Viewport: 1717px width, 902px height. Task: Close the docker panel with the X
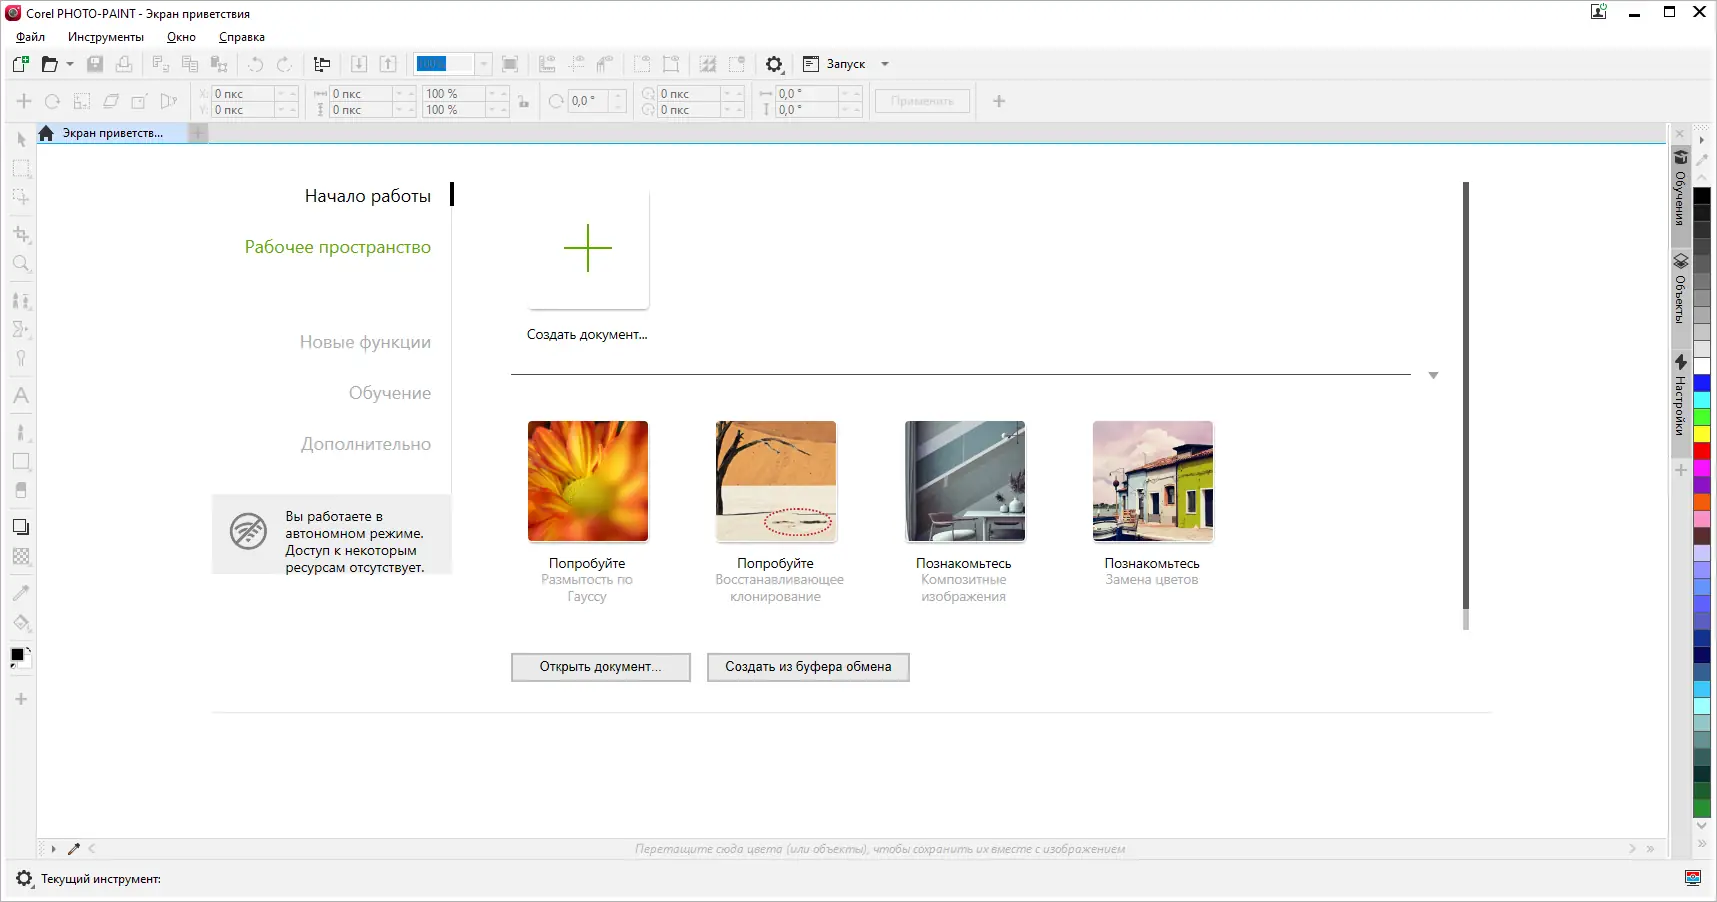[x=1680, y=133]
